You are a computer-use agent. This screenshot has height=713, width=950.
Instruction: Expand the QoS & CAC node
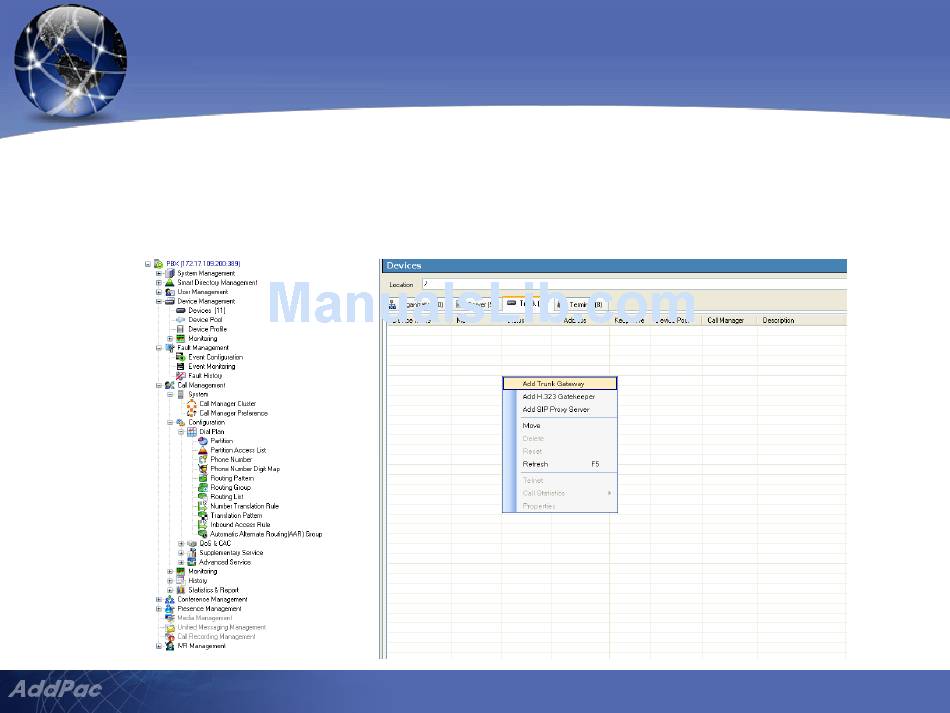[x=181, y=544]
